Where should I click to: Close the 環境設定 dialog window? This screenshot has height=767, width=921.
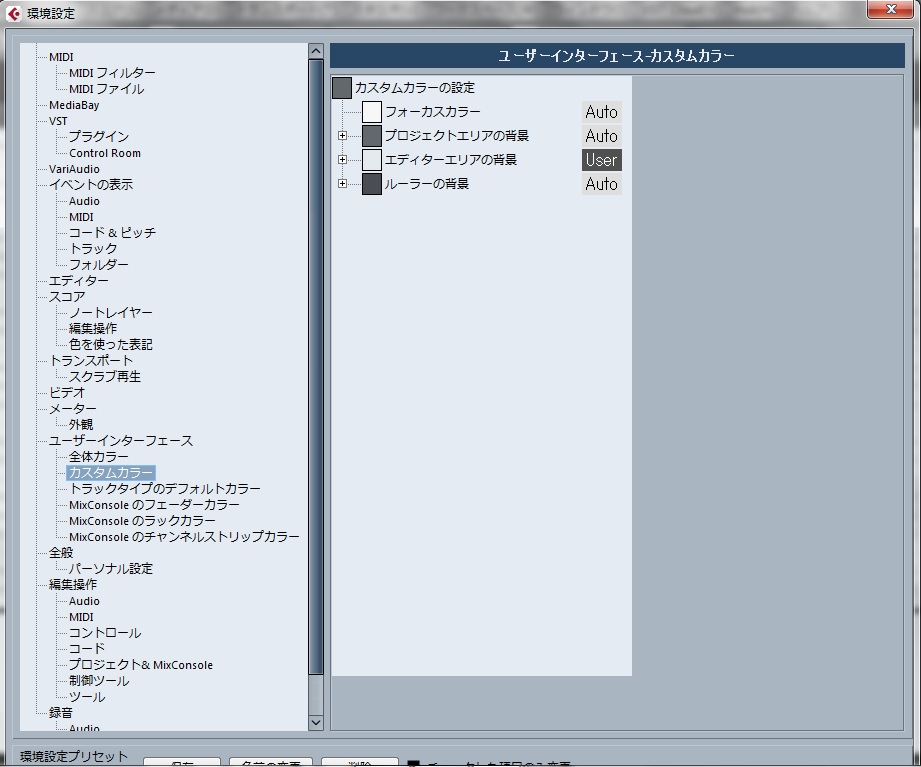pos(890,9)
